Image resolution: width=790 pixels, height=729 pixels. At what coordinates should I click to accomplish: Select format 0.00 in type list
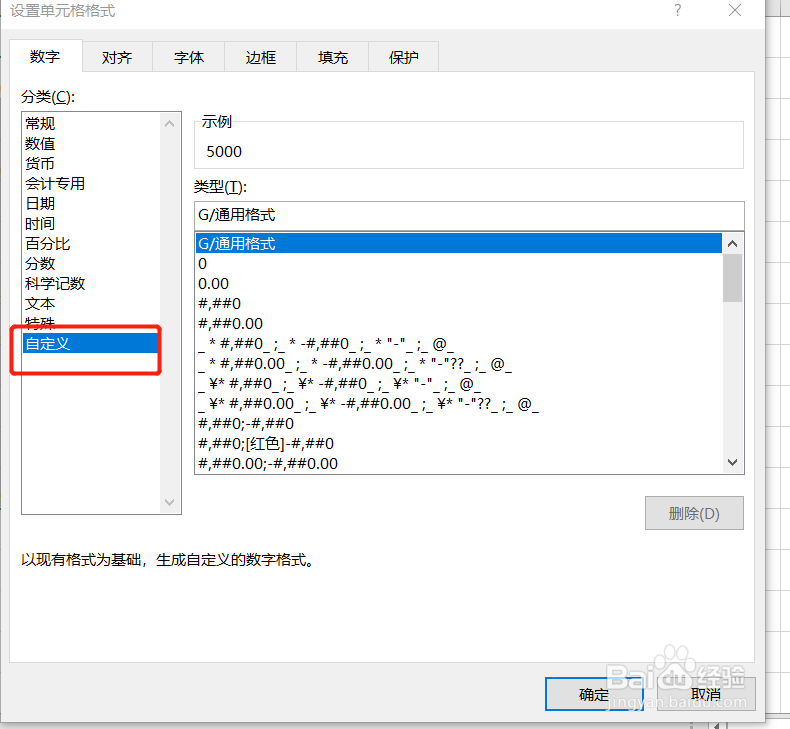point(458,284)
